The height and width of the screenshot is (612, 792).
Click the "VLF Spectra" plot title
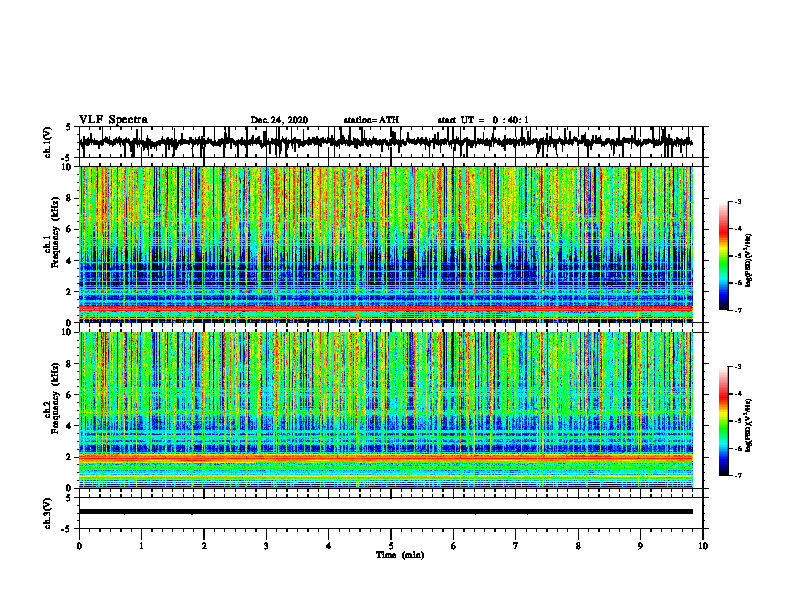(x=113, y=120)
